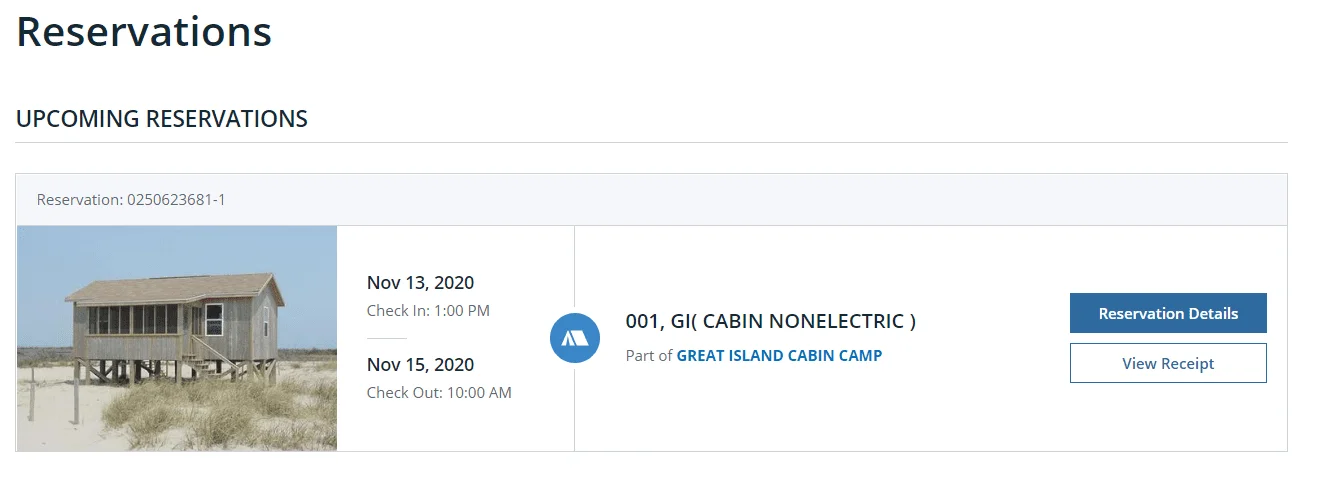Screen dimensions: 1340x498
Task: Click the short divider between the dates
Action: point(387,338)
